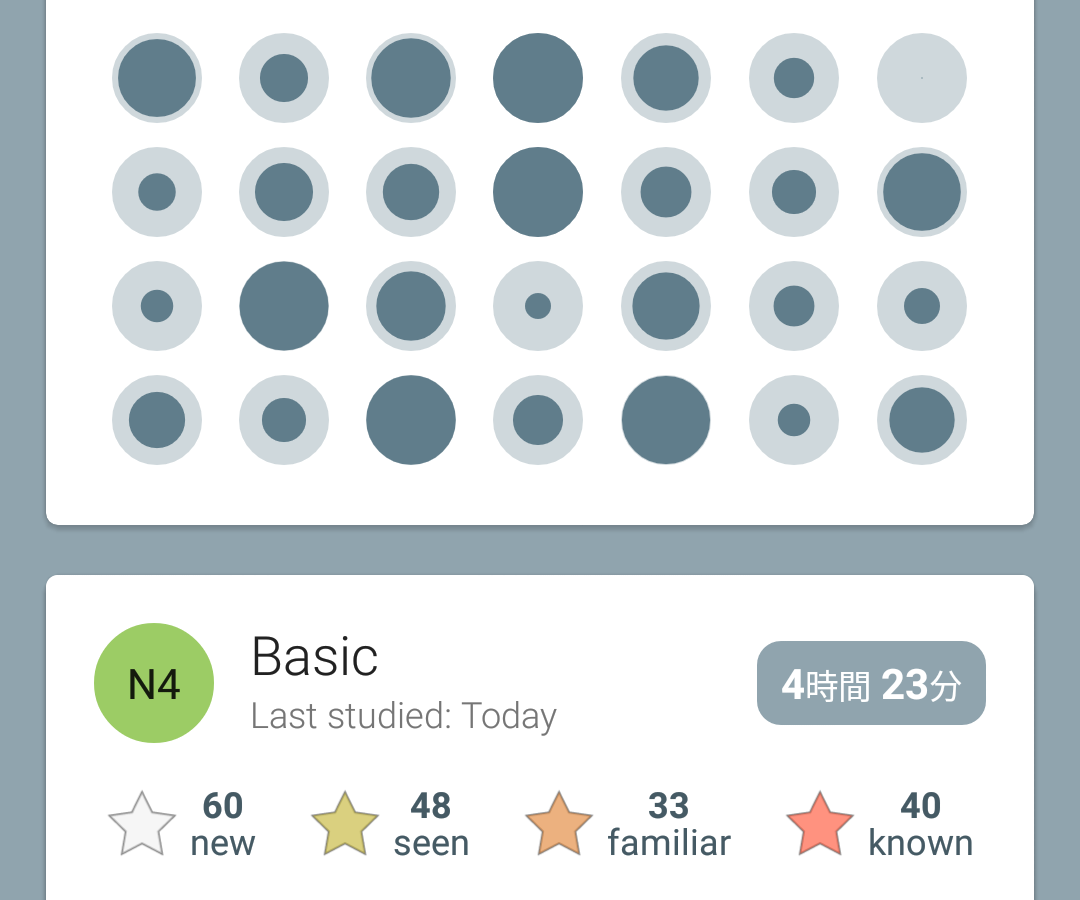Click the last circle in the bottom row
The width and height of the screenshot is (1080, 900).
click(922, 420)
